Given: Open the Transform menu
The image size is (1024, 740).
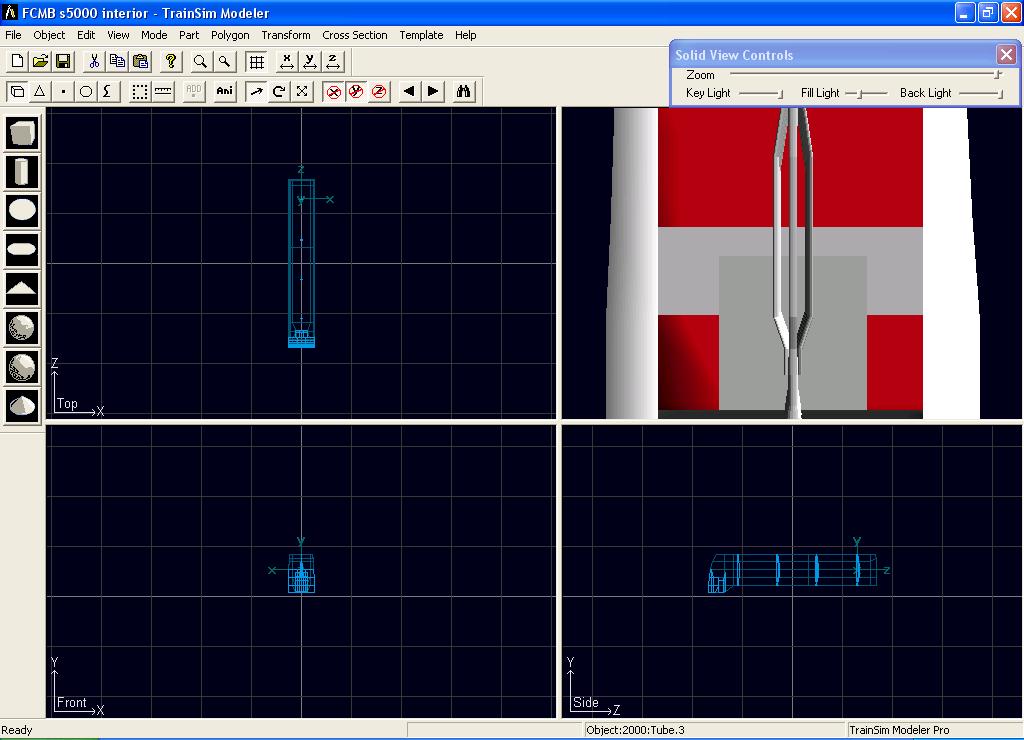Looking at the screenshot, I should (x=286, y=35).
